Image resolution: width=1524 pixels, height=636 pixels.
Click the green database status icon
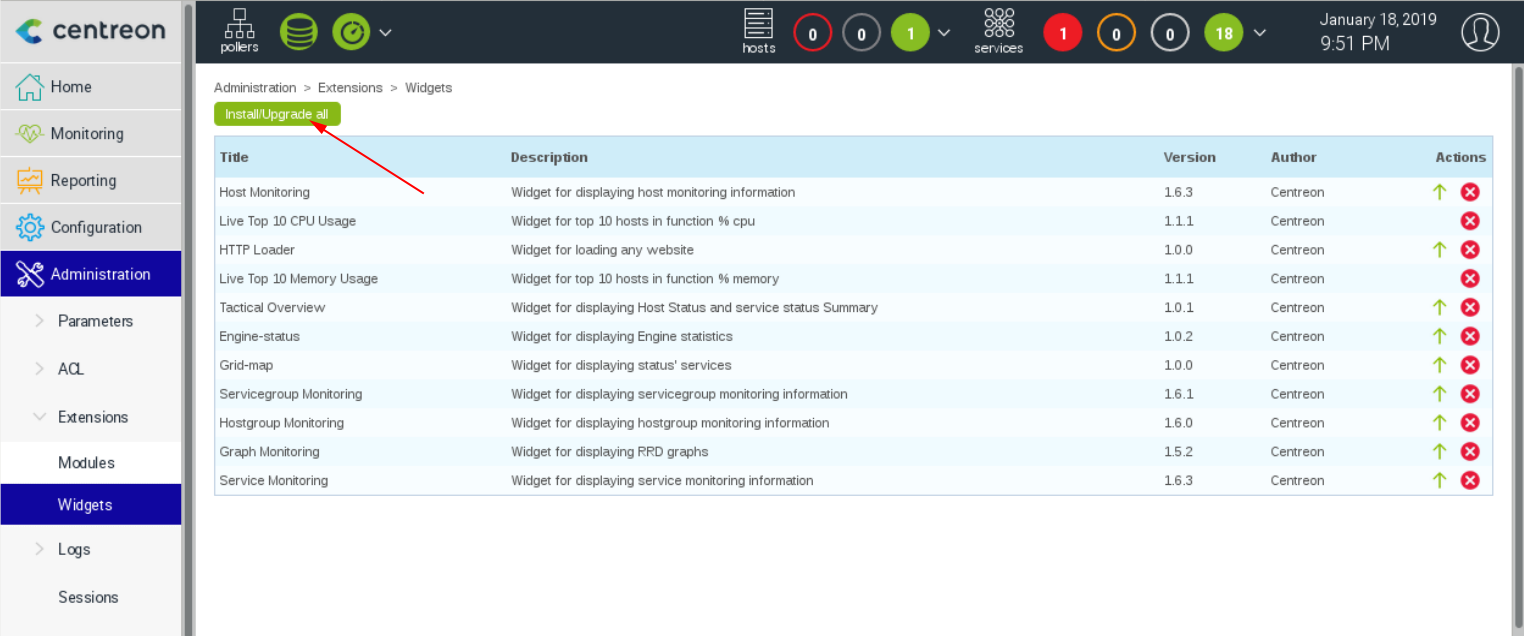click(x=298, y=32)
